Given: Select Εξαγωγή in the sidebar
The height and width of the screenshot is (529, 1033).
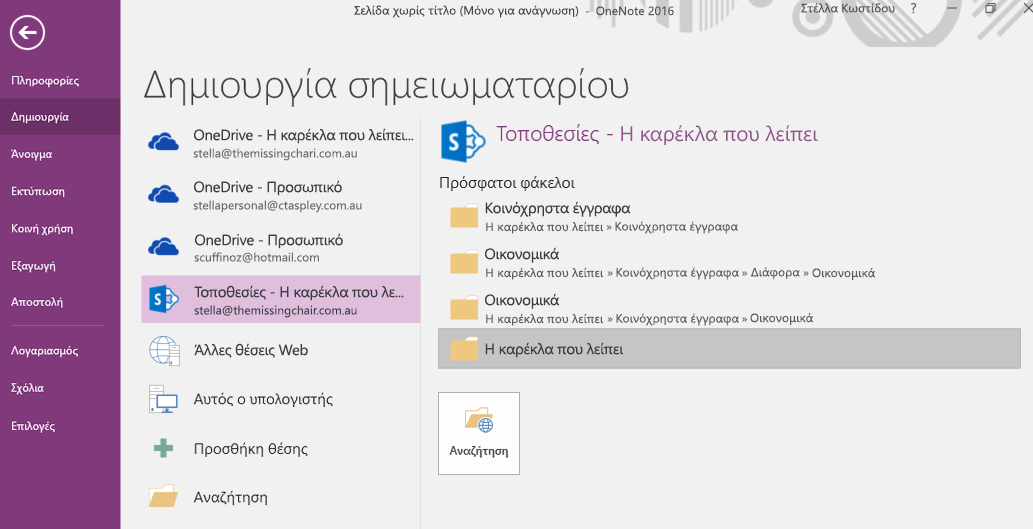Looking at the screenshot, I should 33,266.
